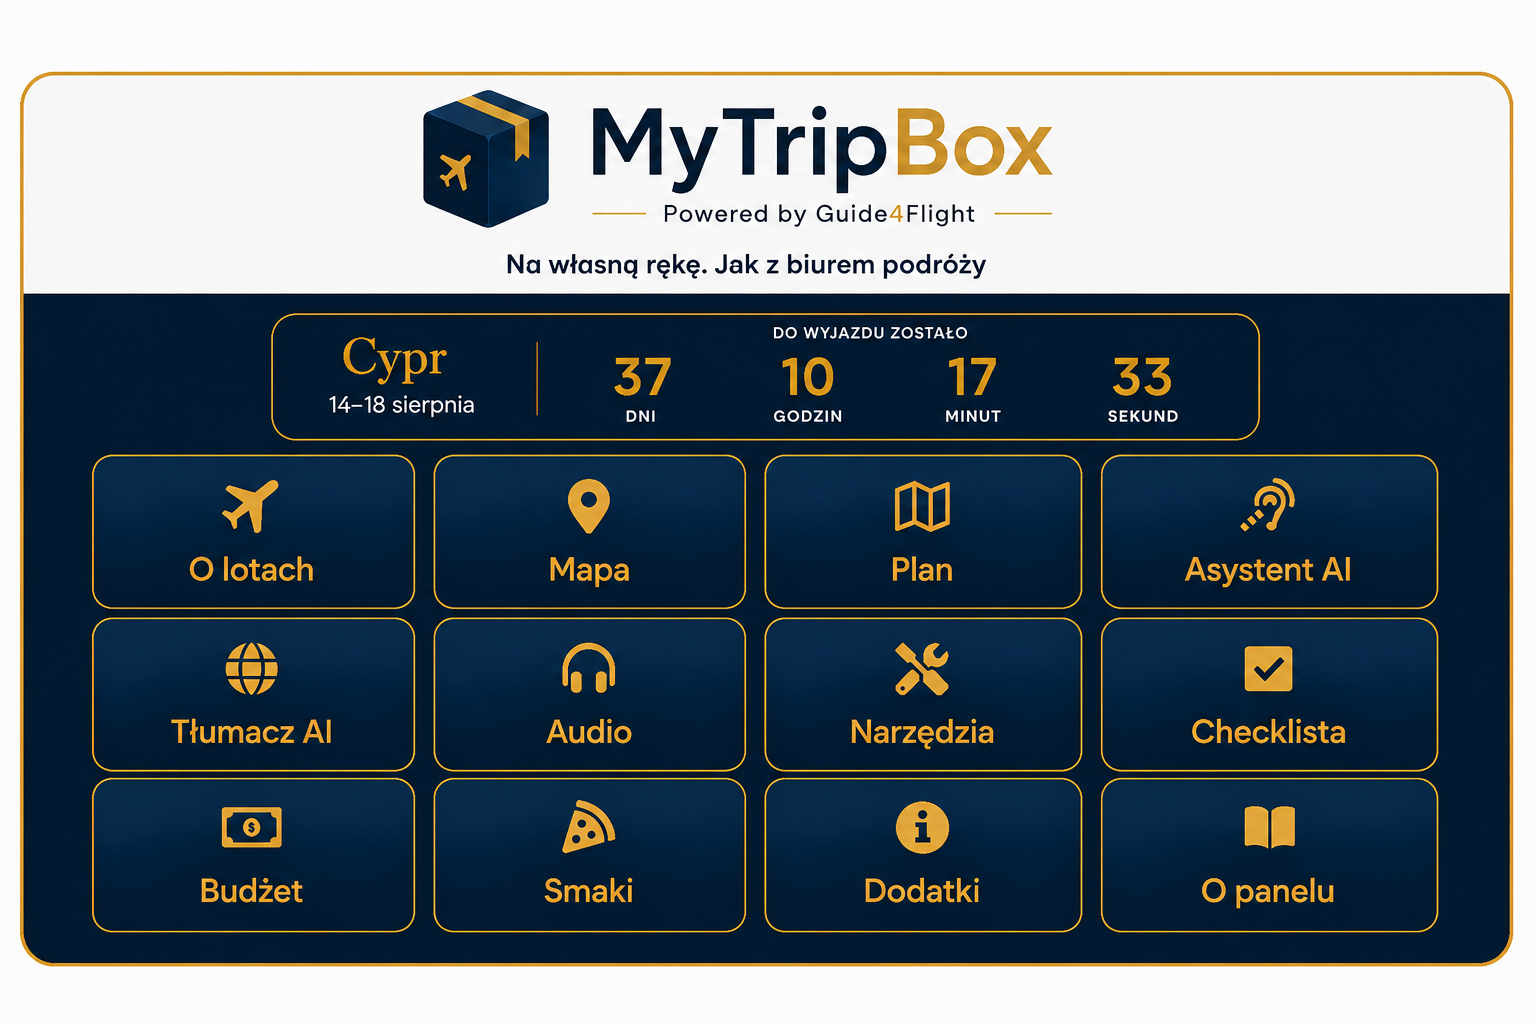Go to the Dodatki label
The height and width of the screenshot is (1024, 1536).
(922, 891)
